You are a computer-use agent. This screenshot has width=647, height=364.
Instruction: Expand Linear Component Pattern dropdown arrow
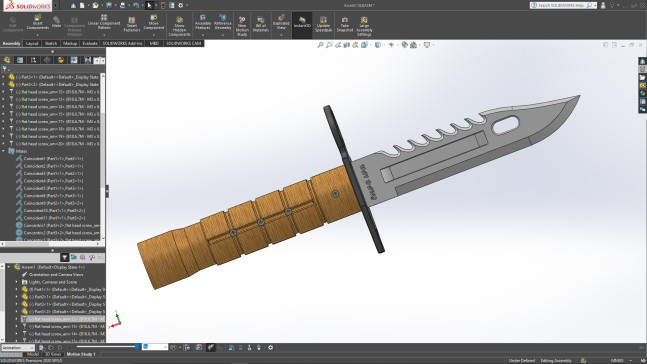click(x=104, y=35)
